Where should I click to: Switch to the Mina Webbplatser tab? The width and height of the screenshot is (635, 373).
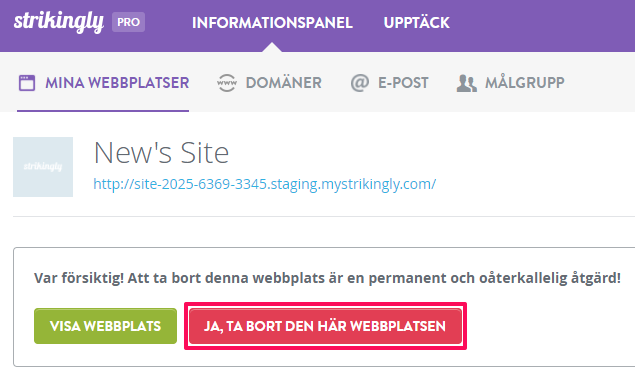click(x=103, y=83)
